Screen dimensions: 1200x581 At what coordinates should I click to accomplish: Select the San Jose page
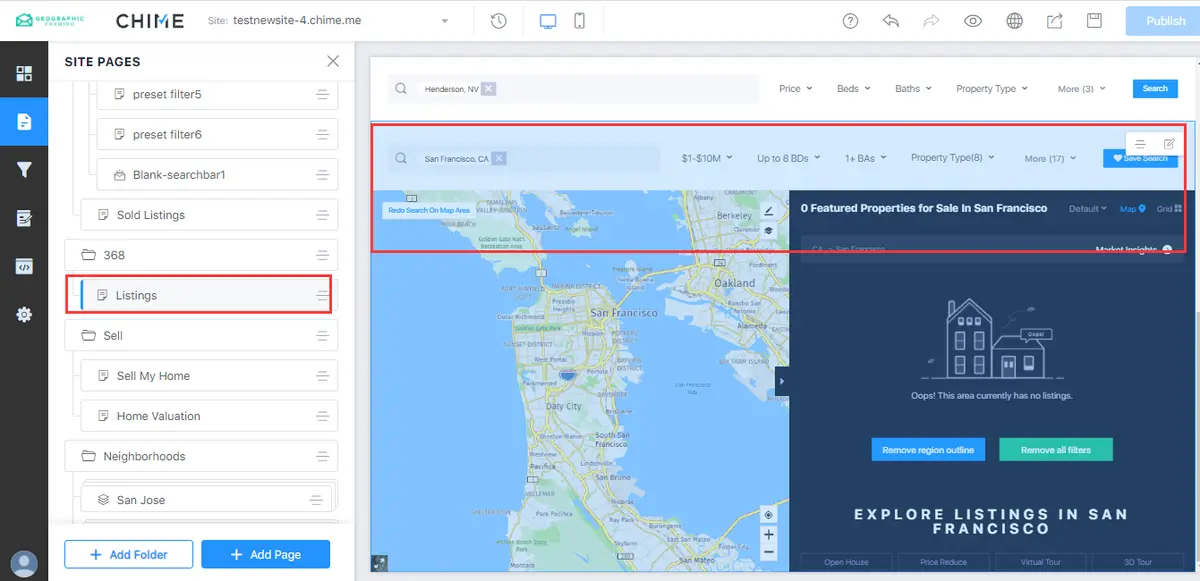206,500
